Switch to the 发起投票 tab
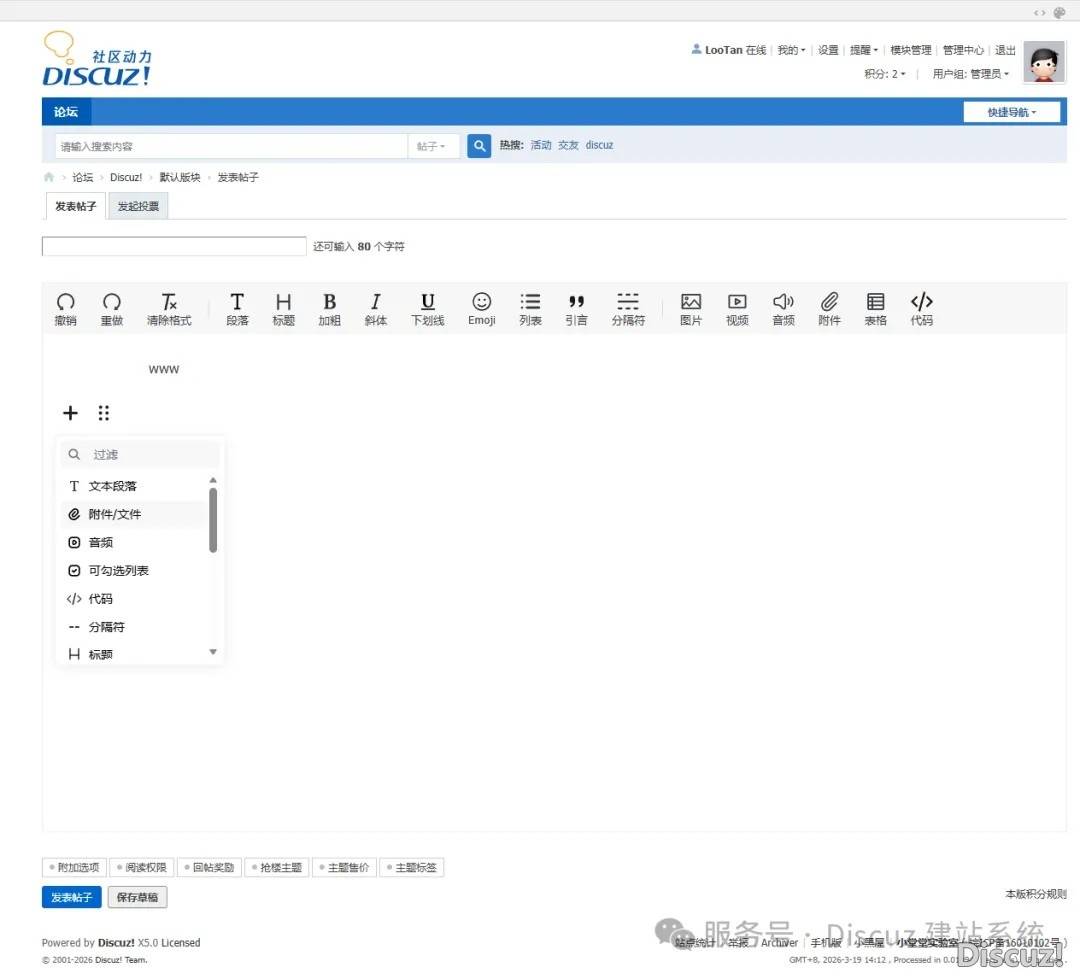Screen dimensions: 1080x979 (138, 206)
